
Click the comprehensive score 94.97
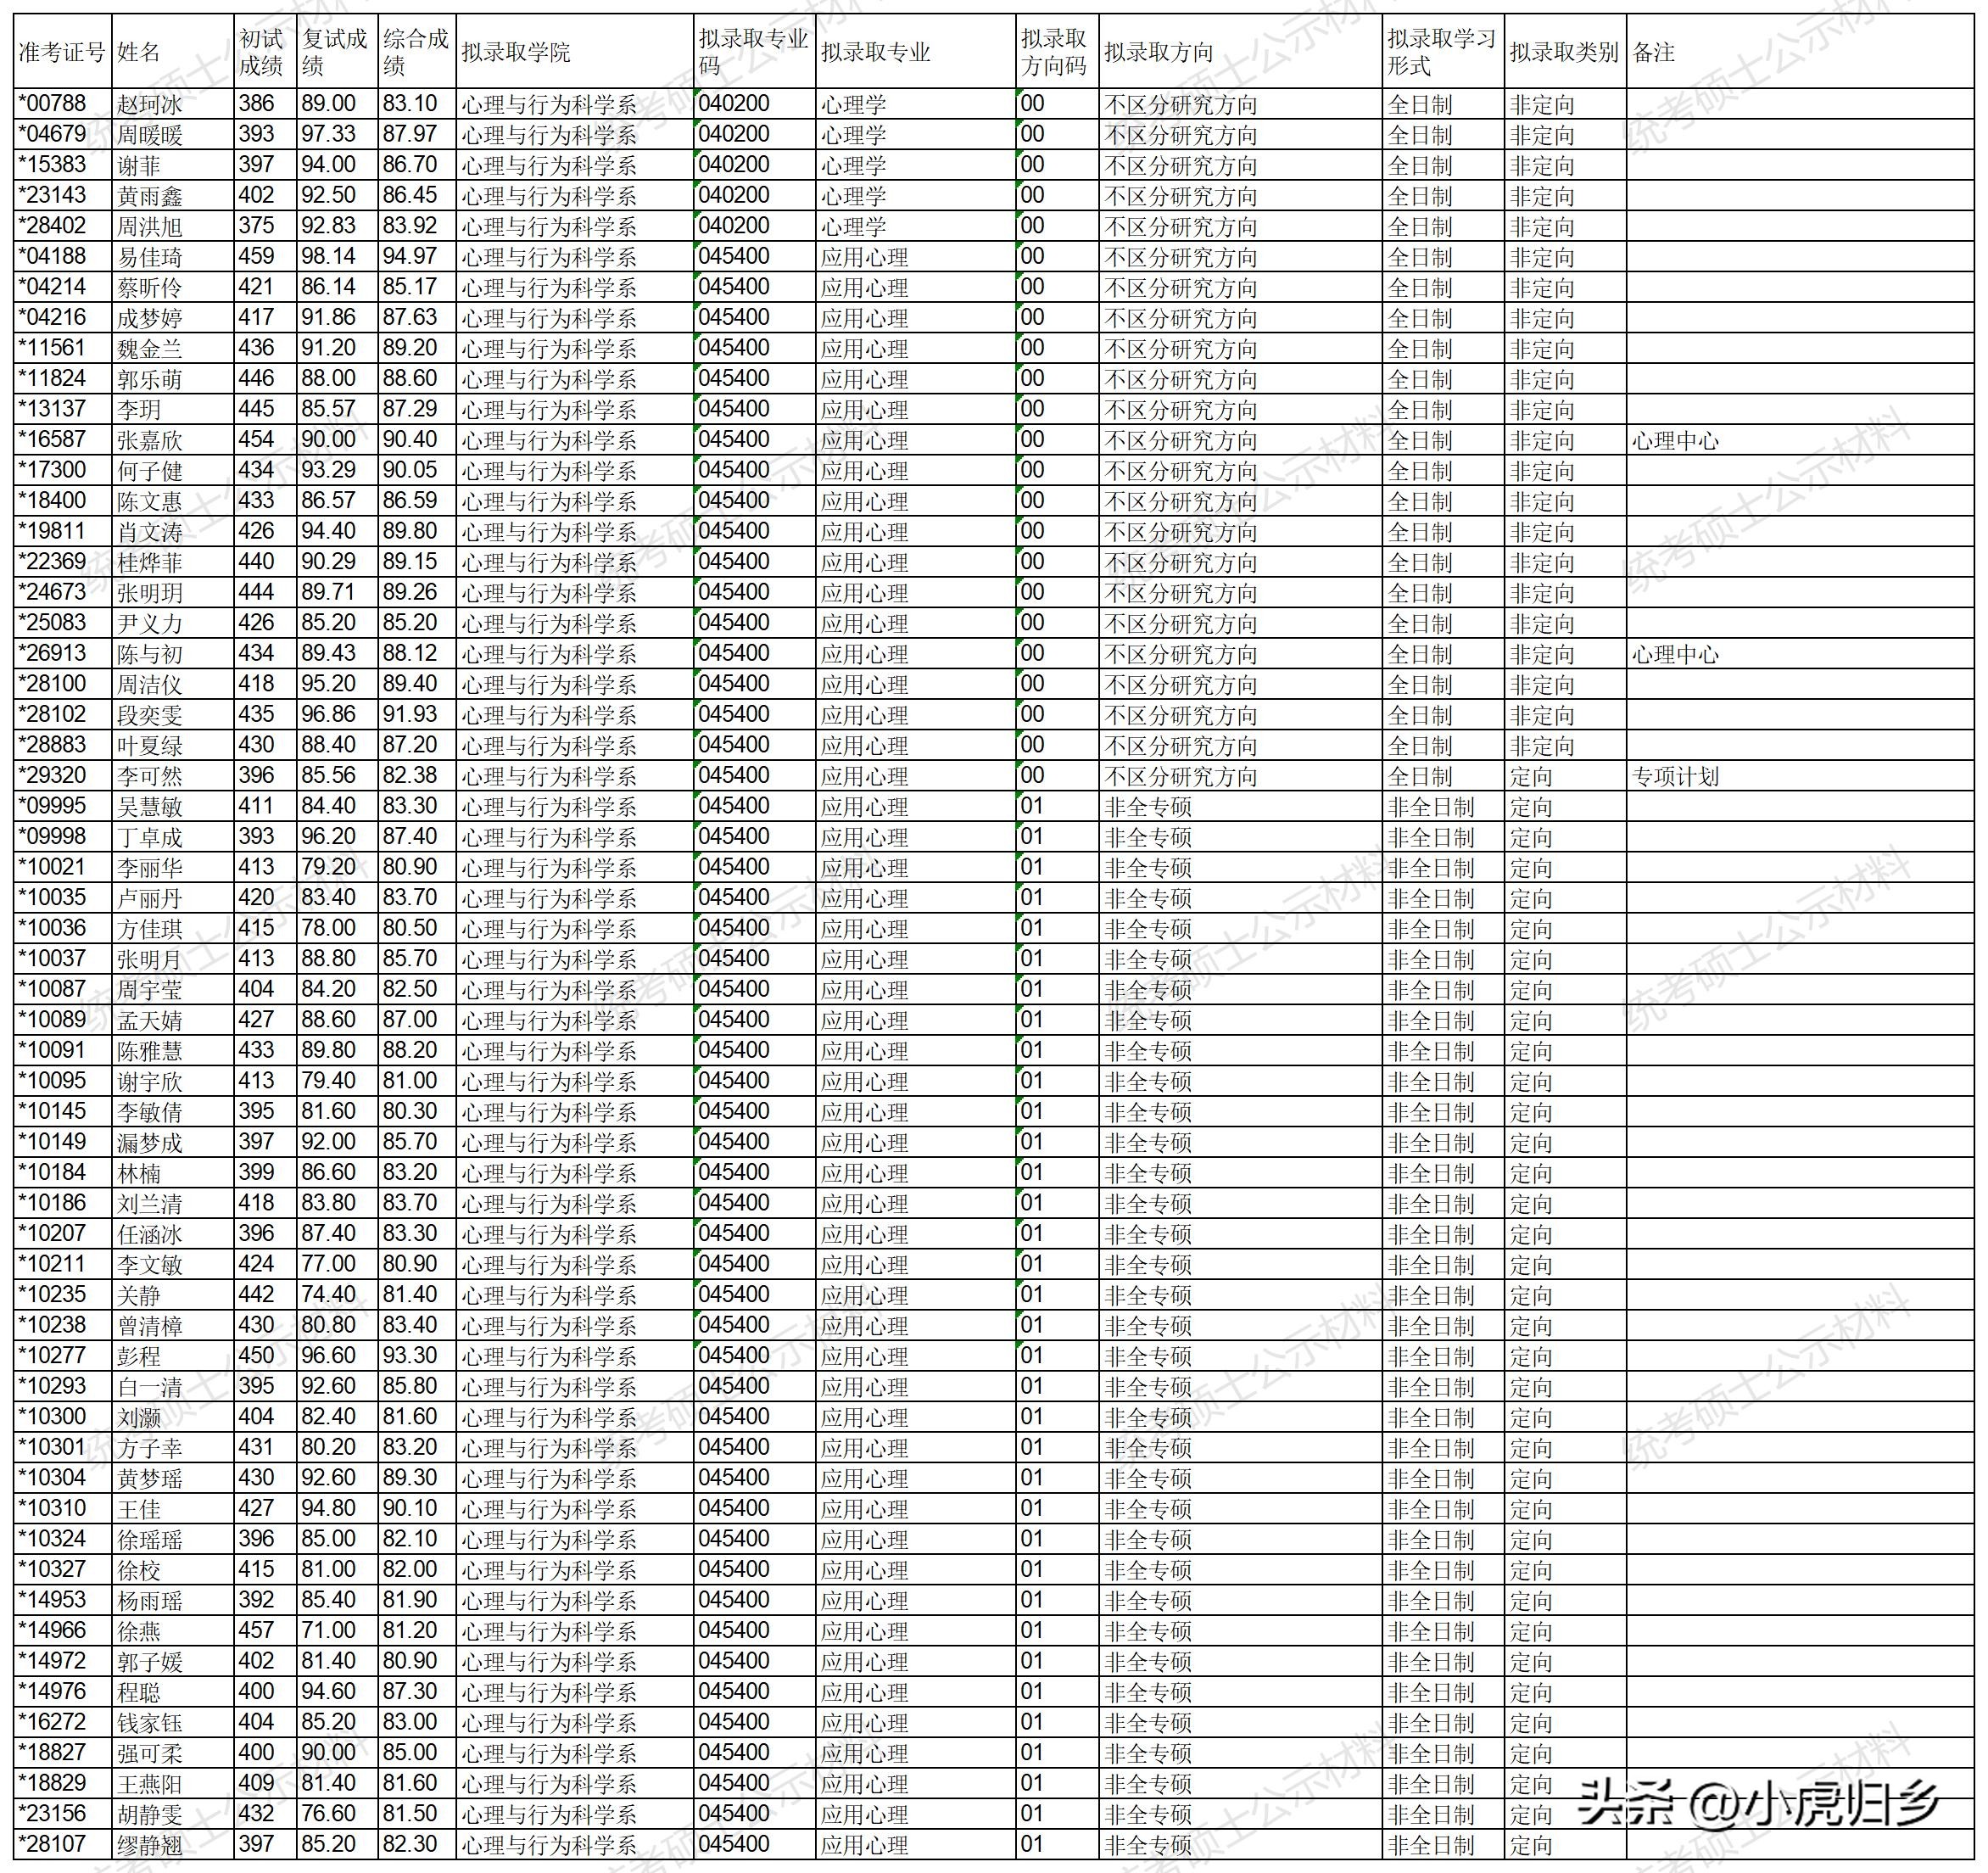[x=410, y=257]
